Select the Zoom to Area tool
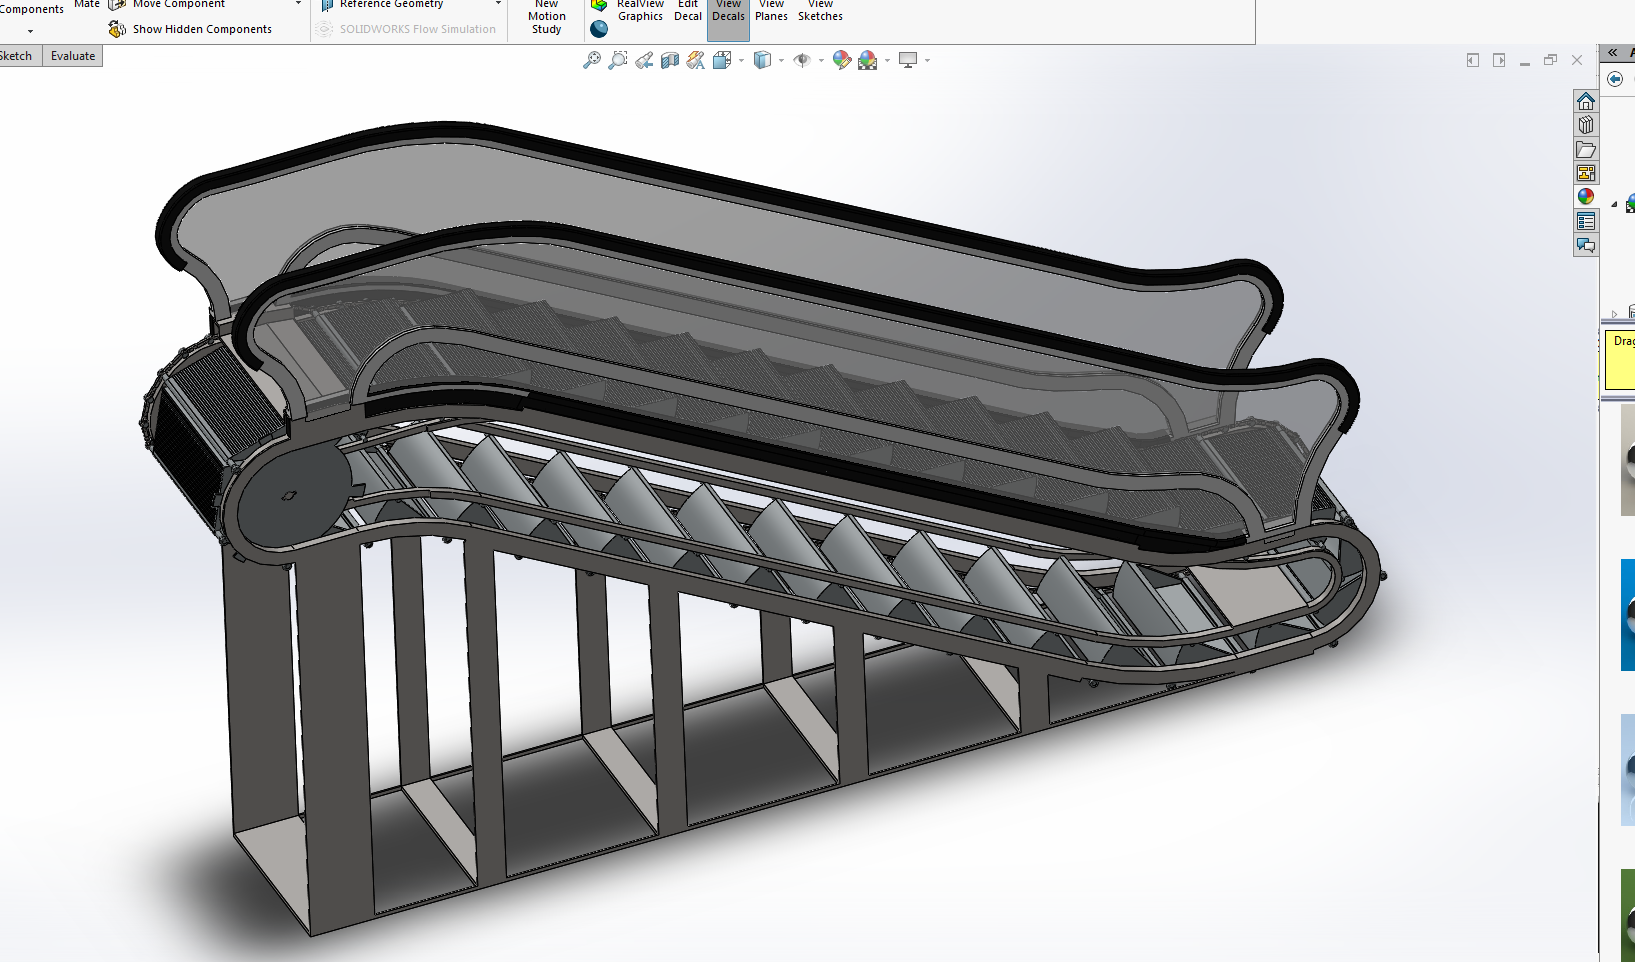This screenshot has height=962, width=1635. pyautogui.click(x=618, y=60)
